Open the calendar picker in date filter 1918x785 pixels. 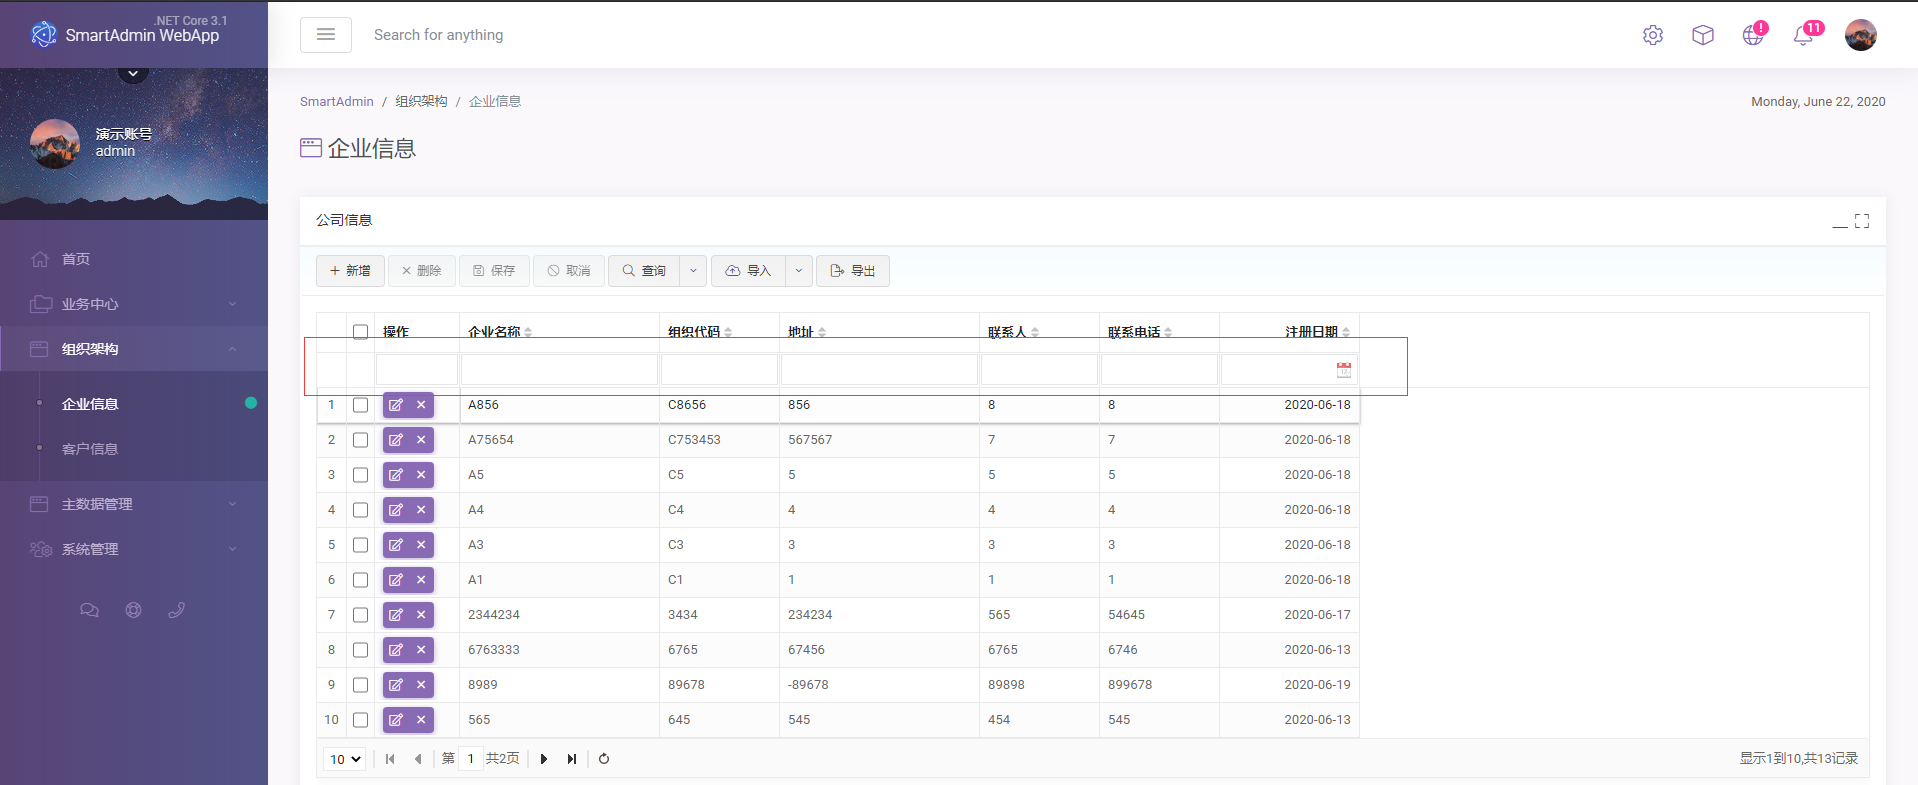coord(1343,370)
